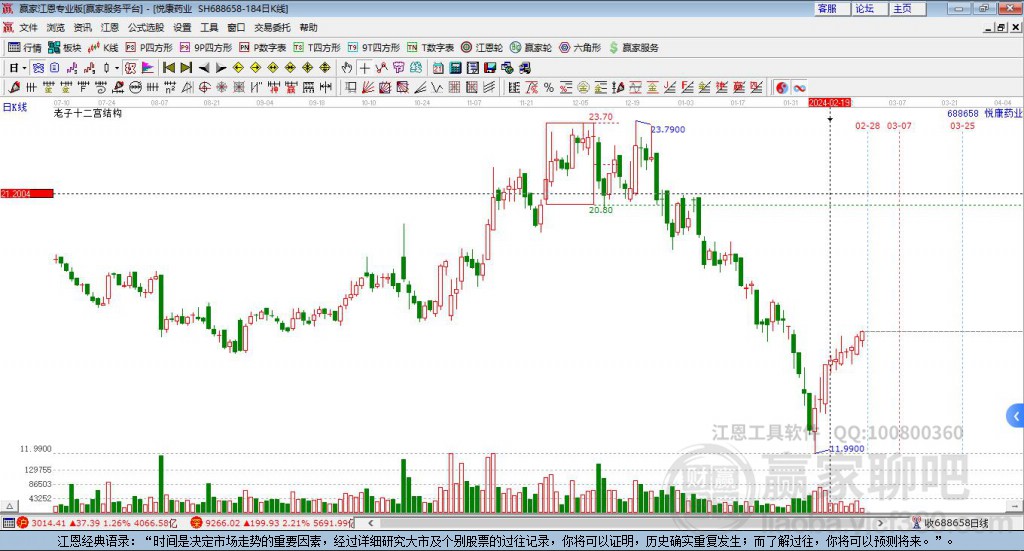
Task: Open the 赢家轮 wheel tool
Action: pos(531,48)
